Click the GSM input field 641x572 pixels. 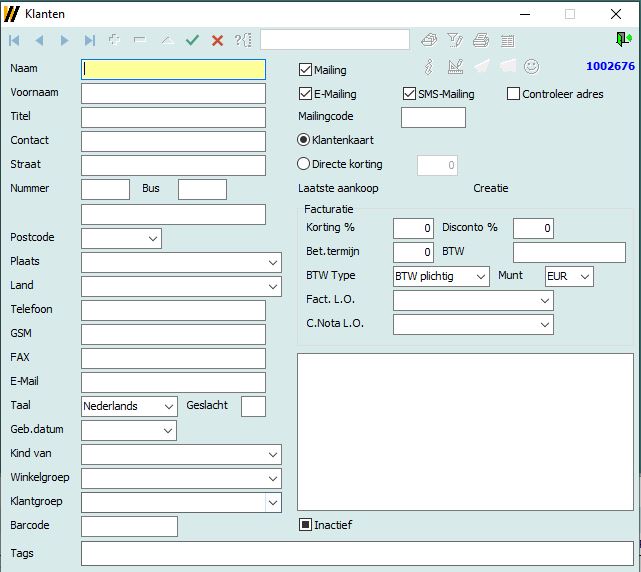click(173, 335)
